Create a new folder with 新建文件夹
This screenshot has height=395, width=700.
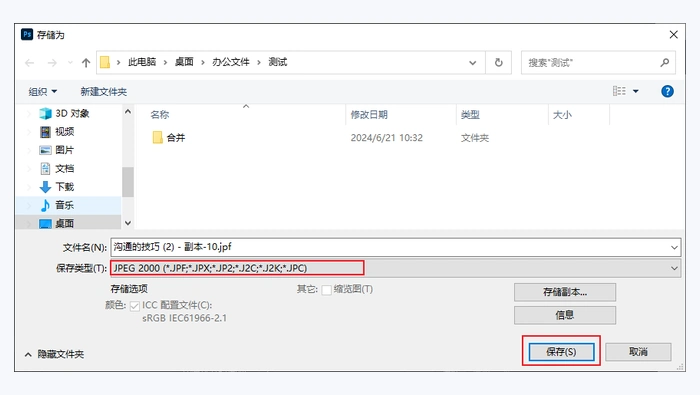[x=104, y=91]
